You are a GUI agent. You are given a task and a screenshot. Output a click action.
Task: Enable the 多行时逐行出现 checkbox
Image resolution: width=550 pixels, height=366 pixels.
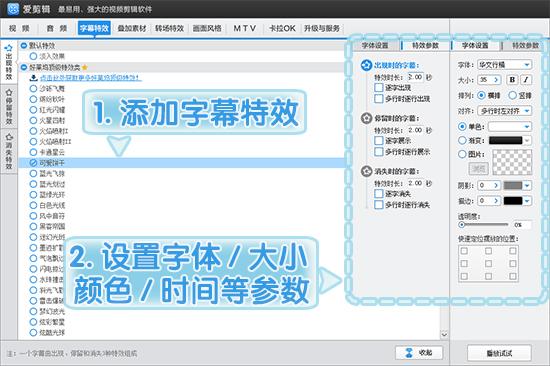coord(379,99)
